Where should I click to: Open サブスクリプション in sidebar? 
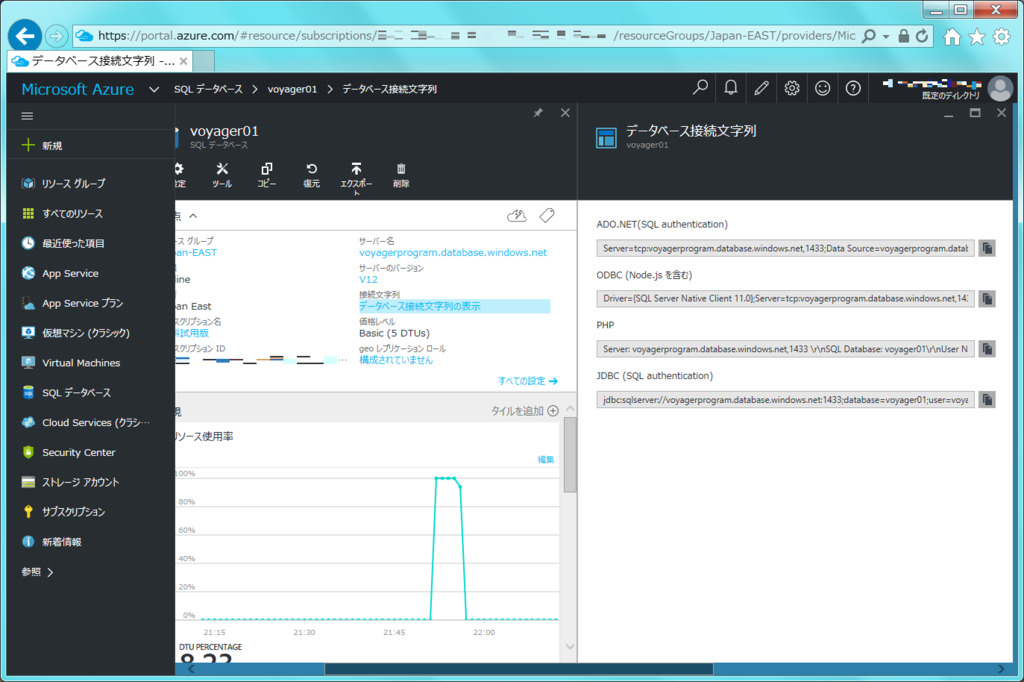88,512
